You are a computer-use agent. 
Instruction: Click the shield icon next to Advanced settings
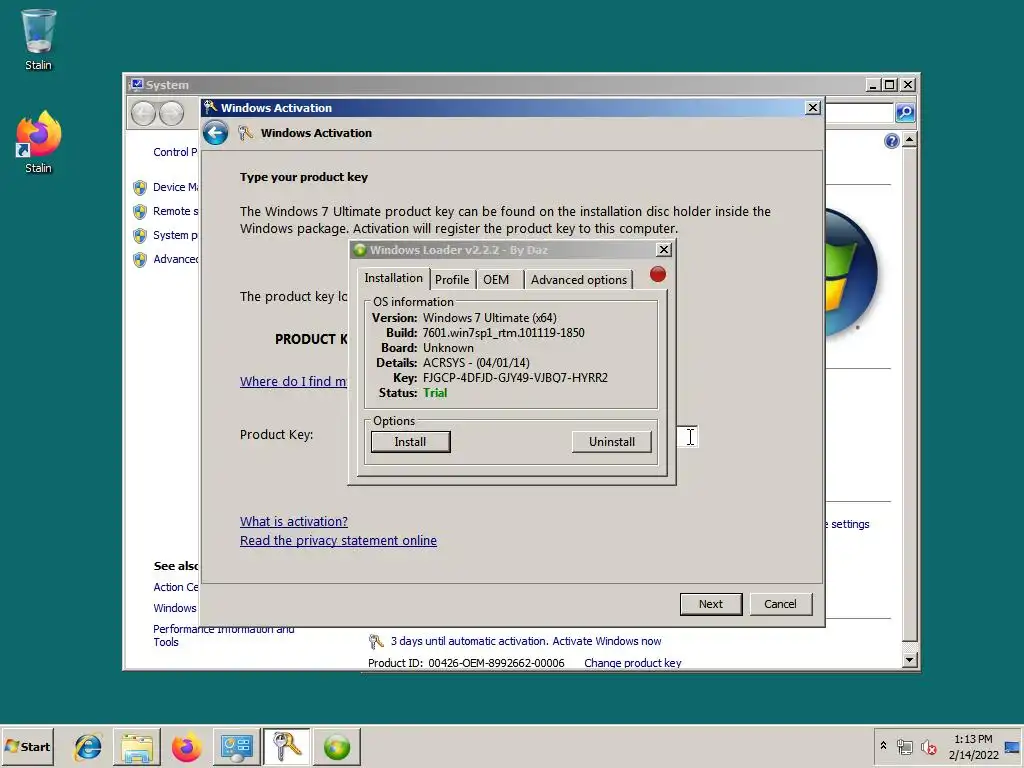point(140,260)
